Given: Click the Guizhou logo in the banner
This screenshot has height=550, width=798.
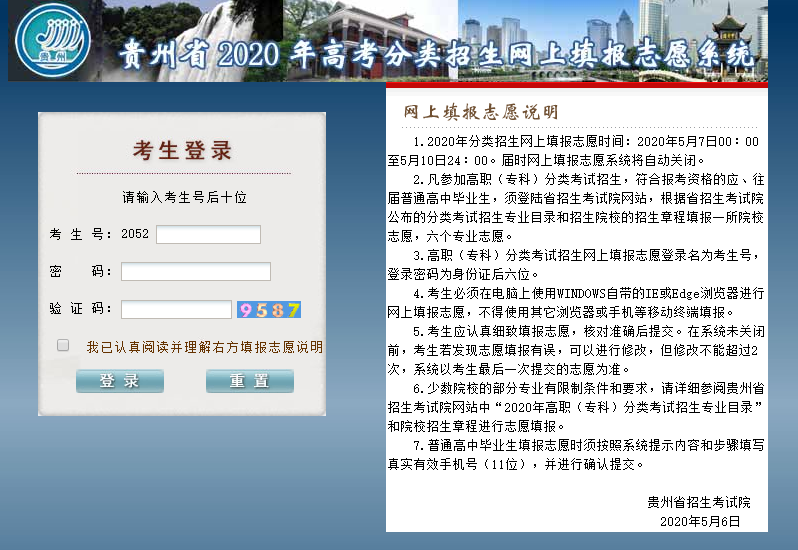Looking at the screenshot, I should 53,40.
